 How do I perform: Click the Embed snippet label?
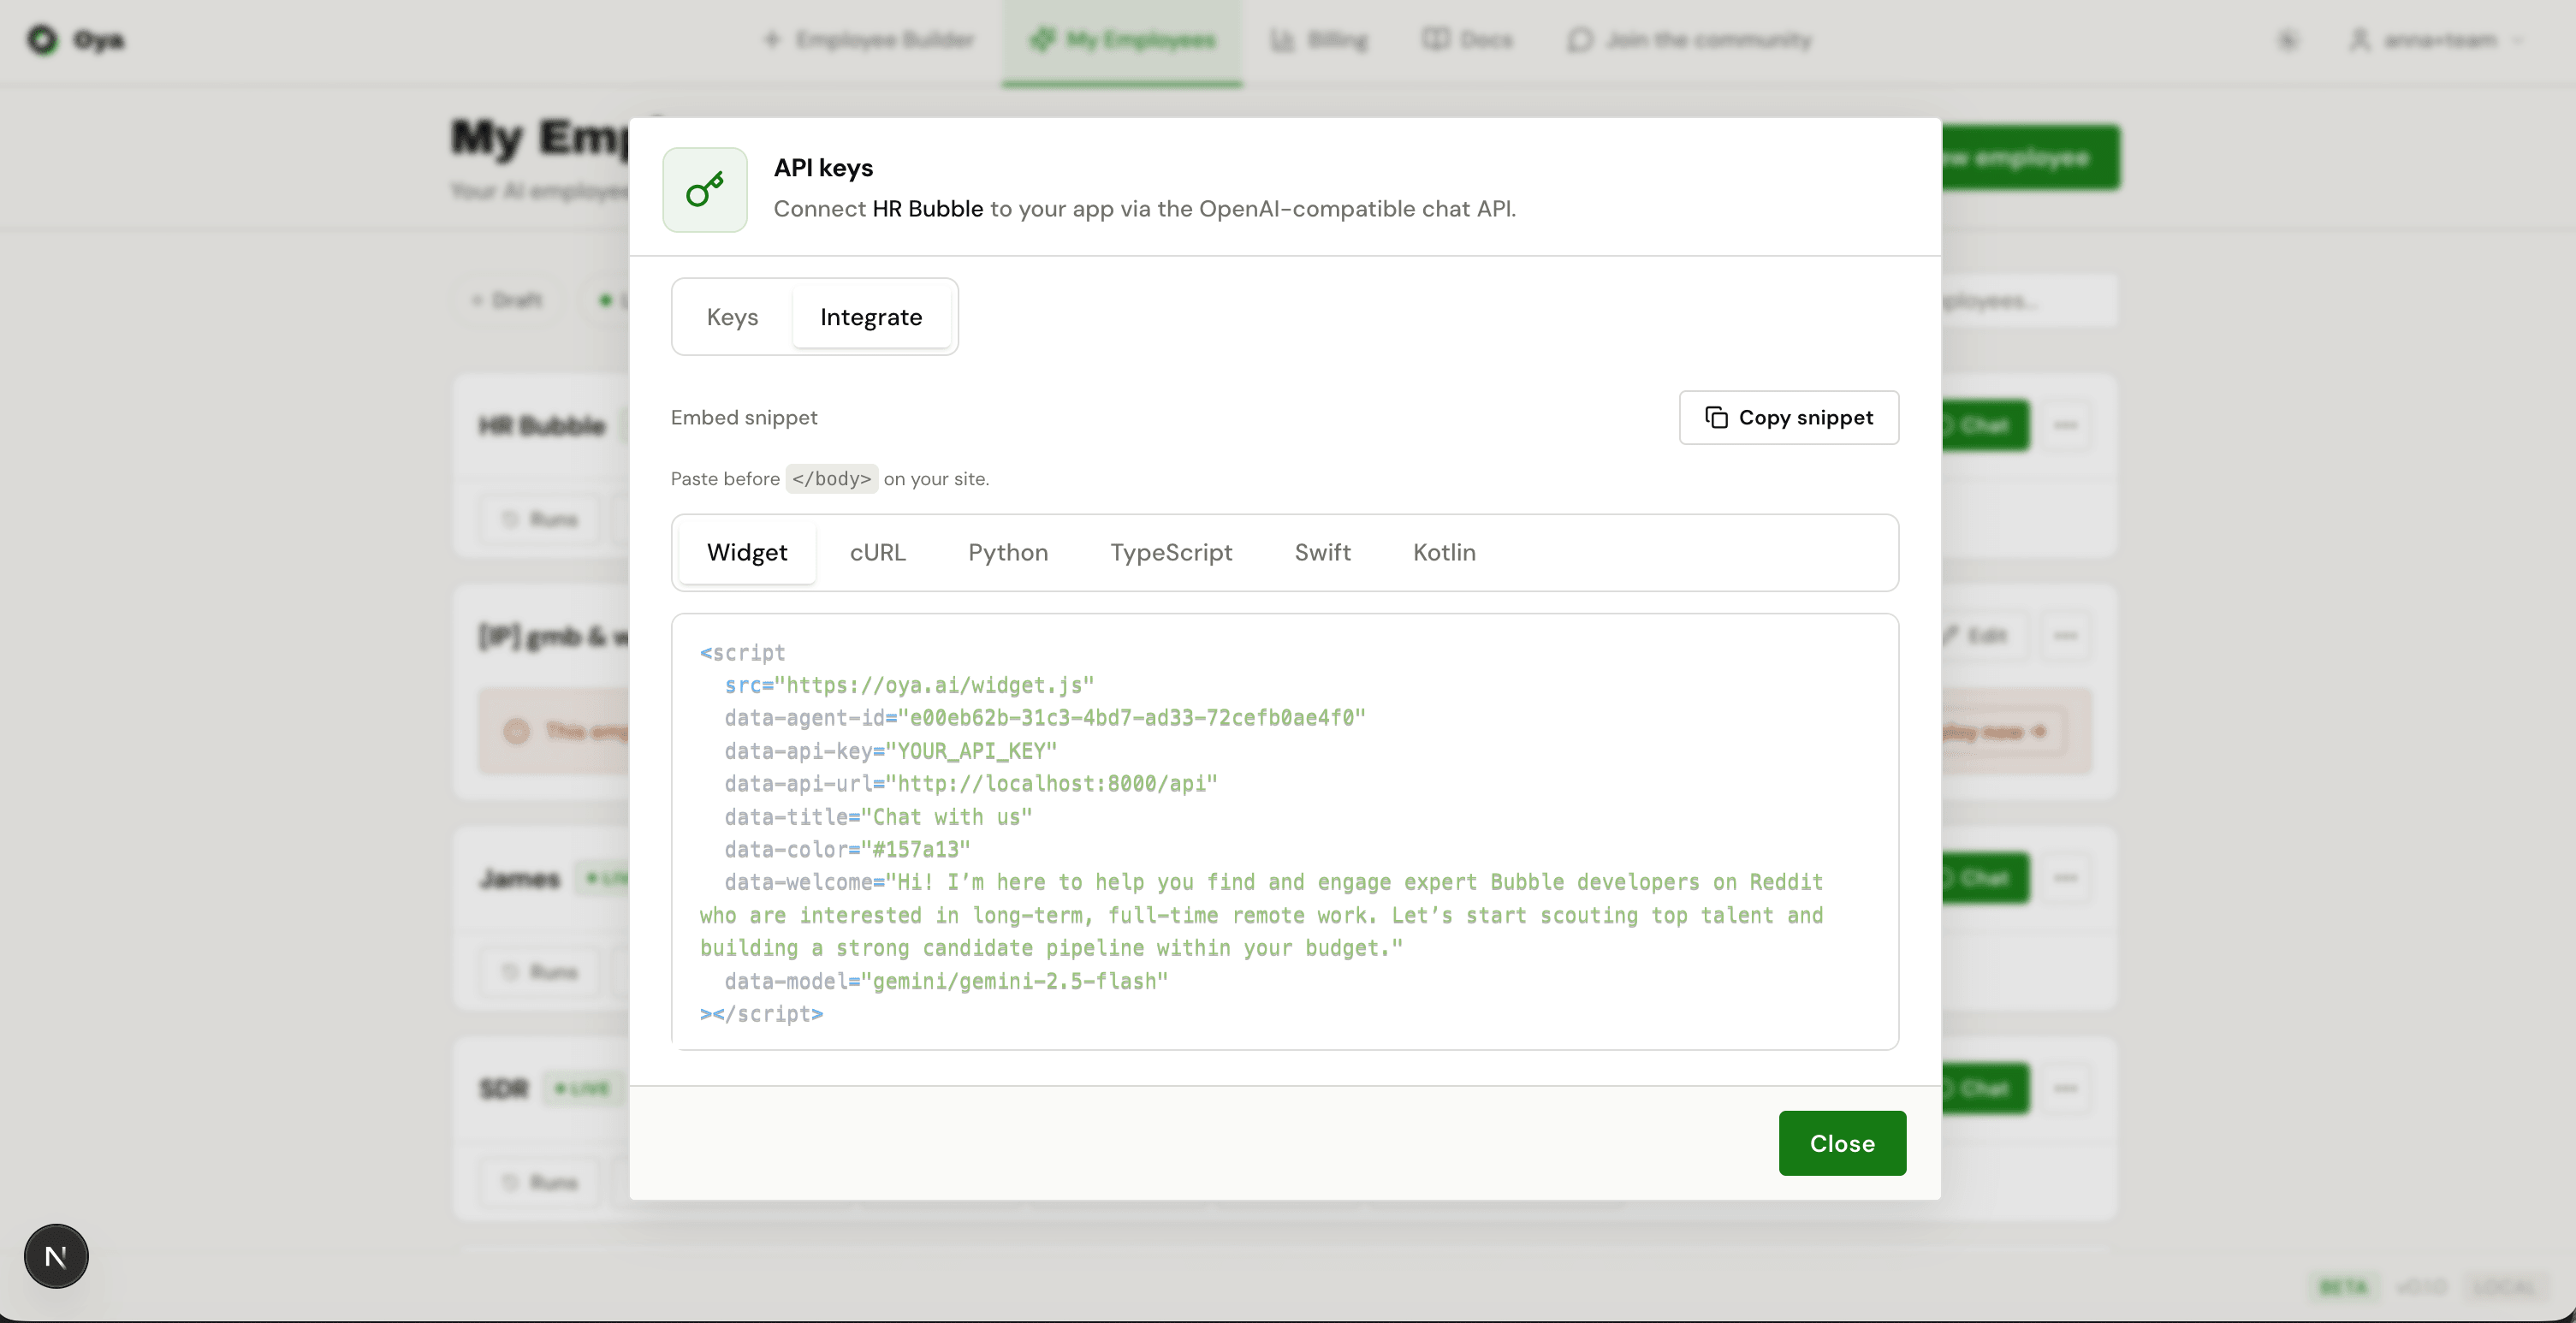744,418
